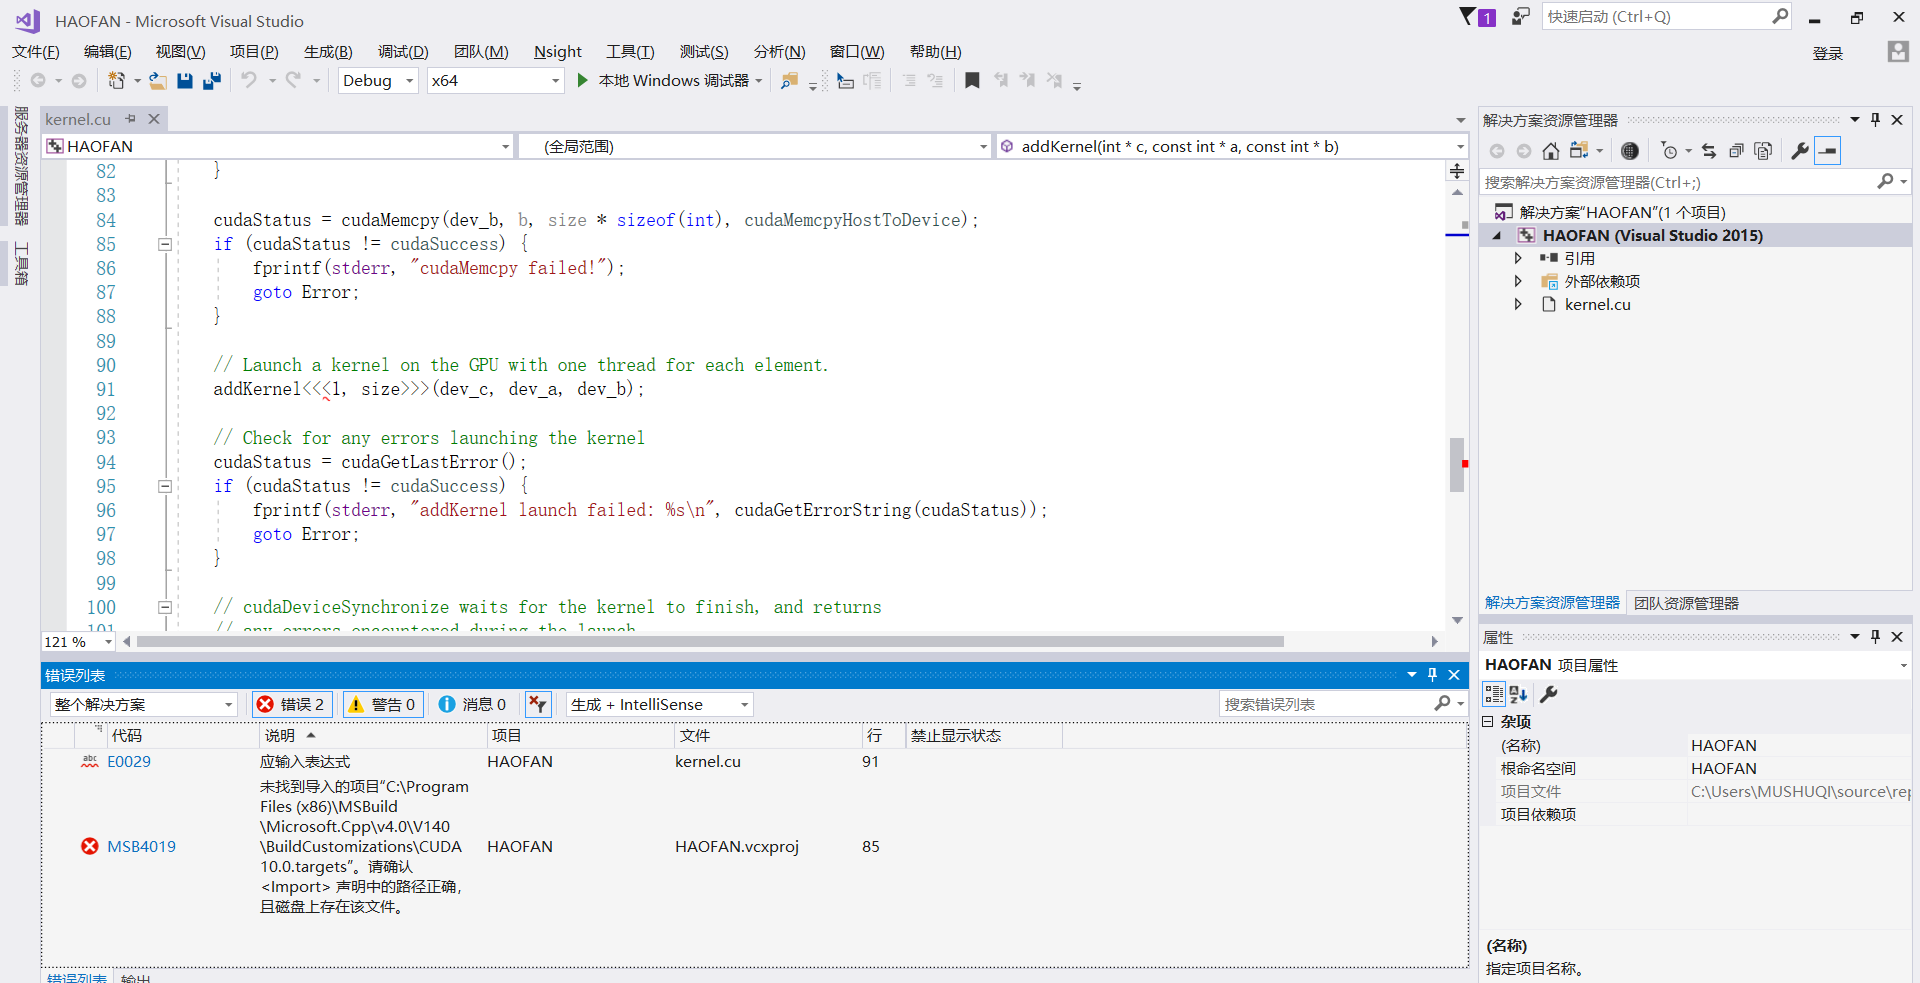Start debugging with the green play icon
1920x983 pixels.
tap(582, 80)
